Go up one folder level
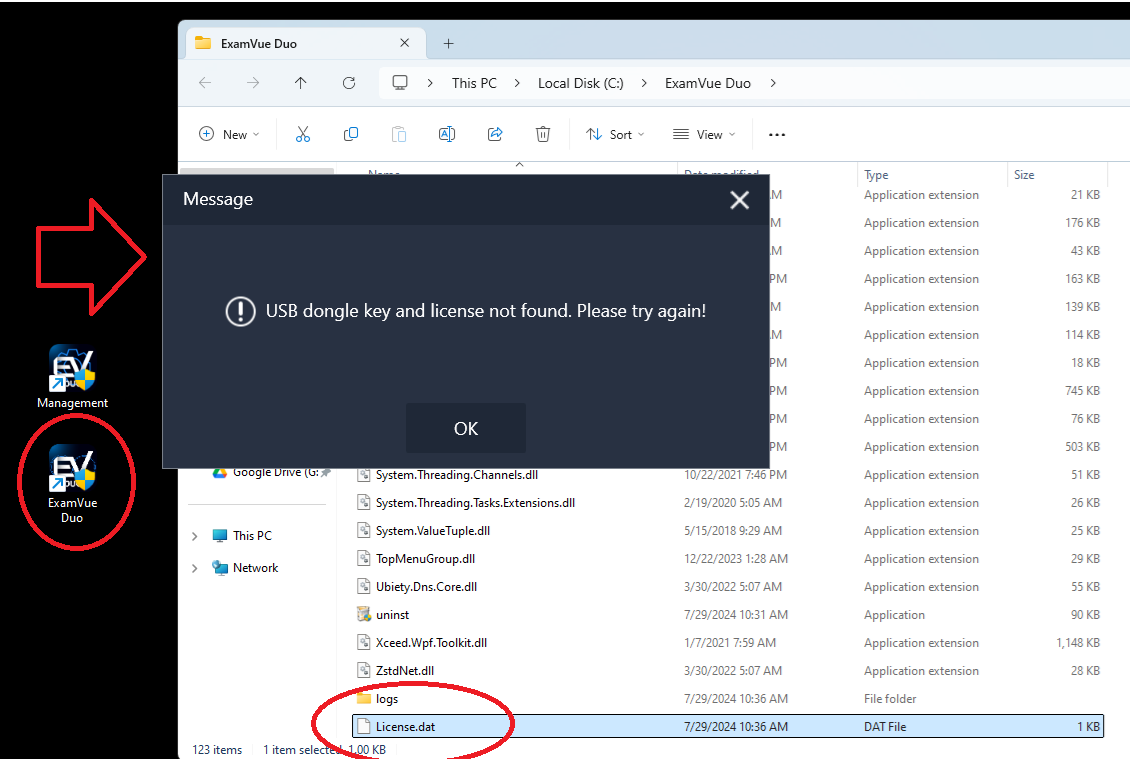Viewport: 1130px width, 759px height. 301,83
